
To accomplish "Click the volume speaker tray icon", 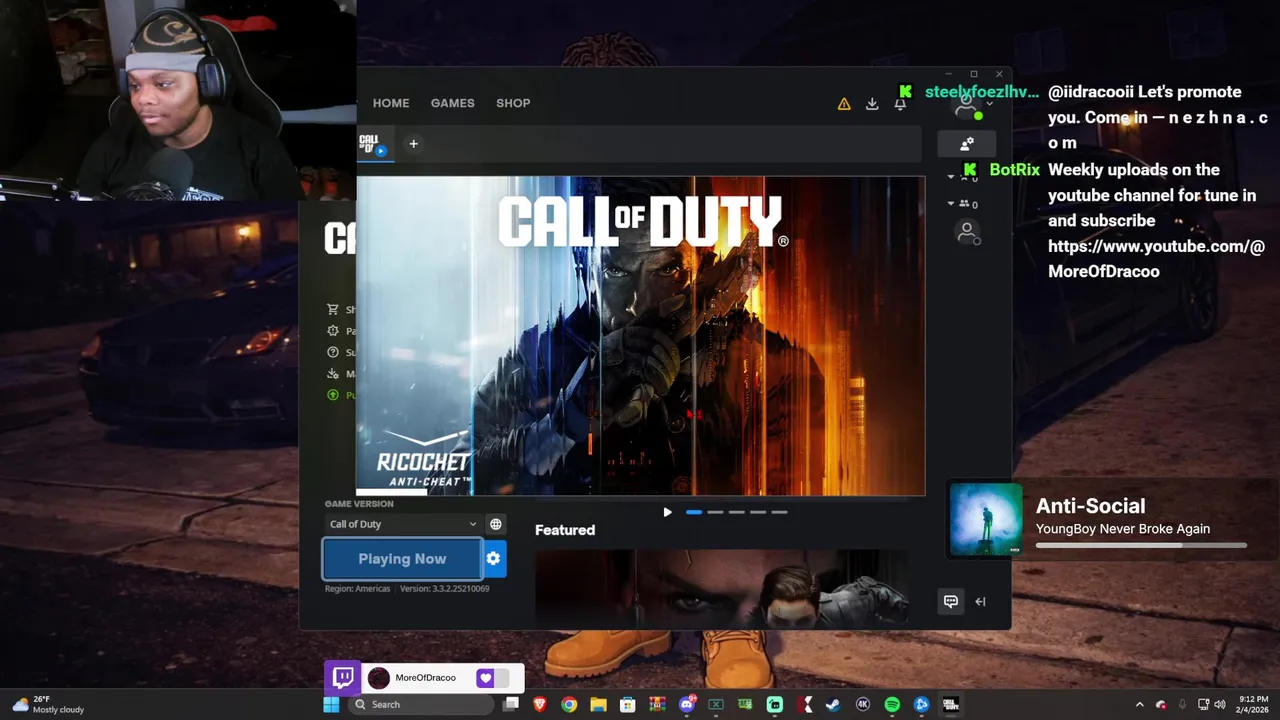I will [x=1220, y=705].
